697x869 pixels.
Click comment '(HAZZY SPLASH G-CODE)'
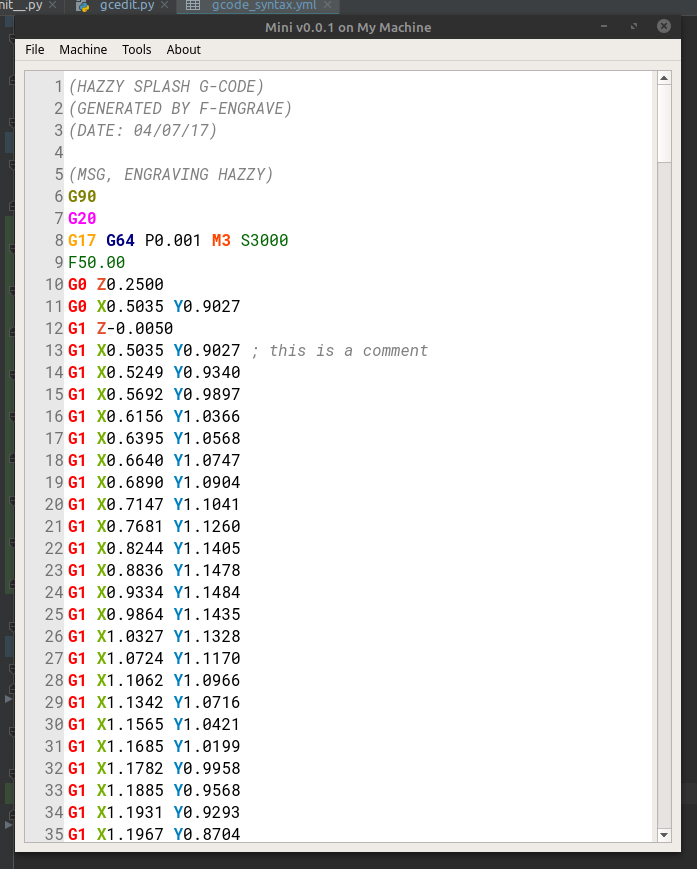coord(166,87)
